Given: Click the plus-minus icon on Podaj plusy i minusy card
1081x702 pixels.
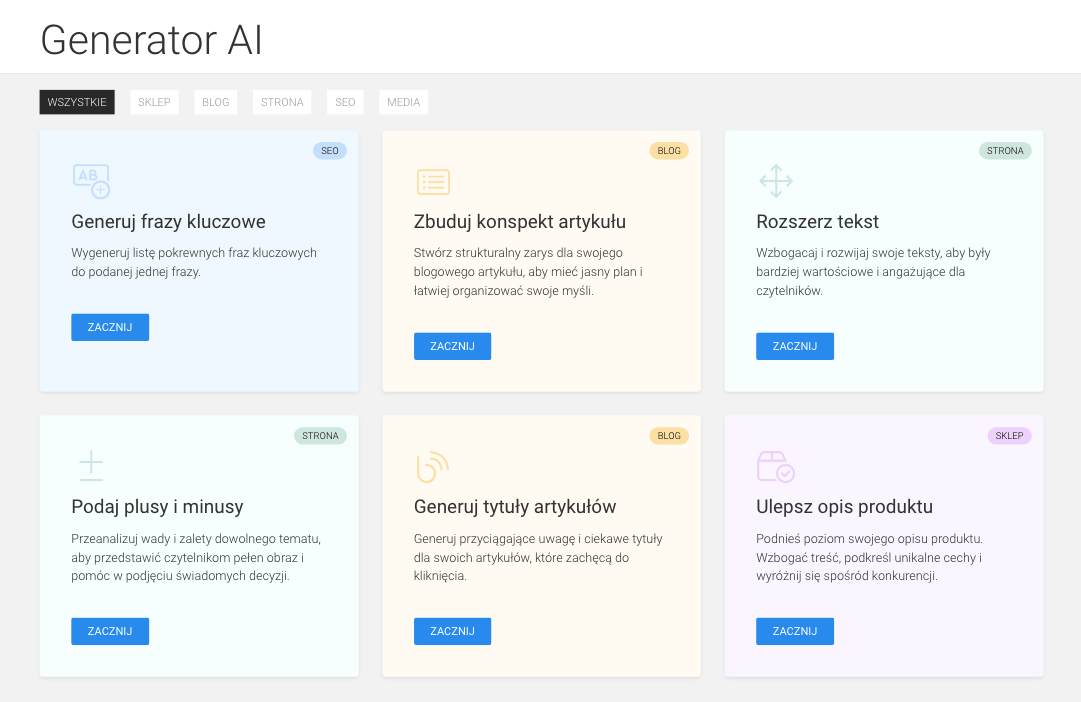Looking at the screenshot, I should (90, 466).
